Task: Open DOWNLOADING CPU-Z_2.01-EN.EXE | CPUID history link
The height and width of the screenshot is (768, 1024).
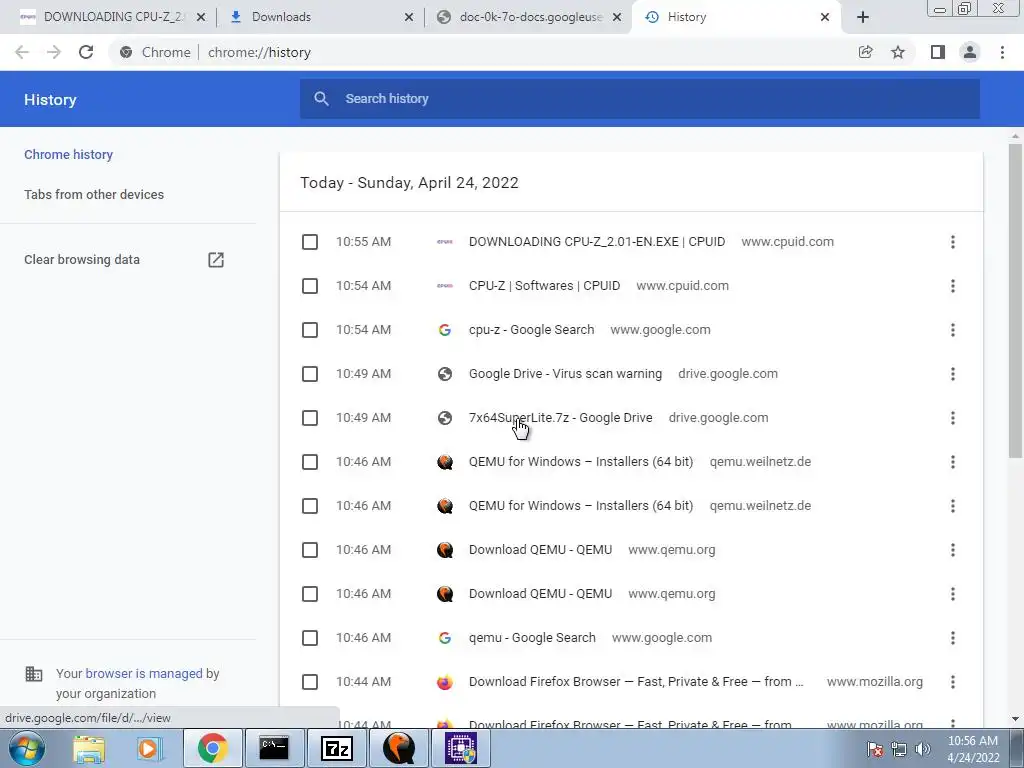Action: (597, 242)
